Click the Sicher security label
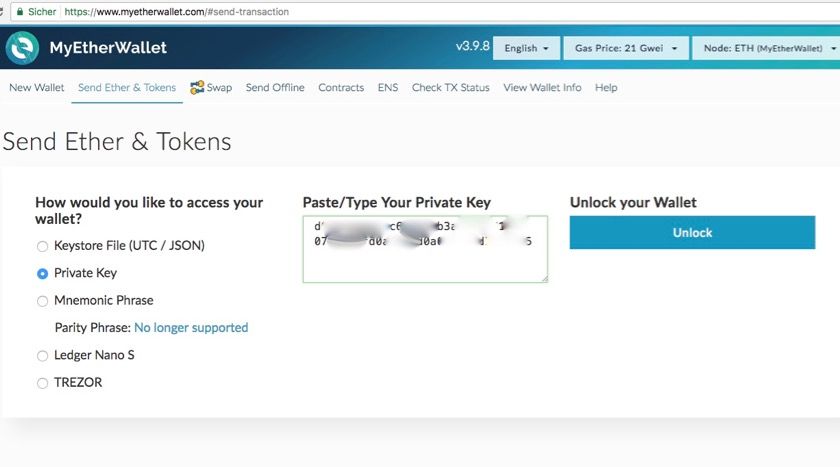 pos(42,12)
